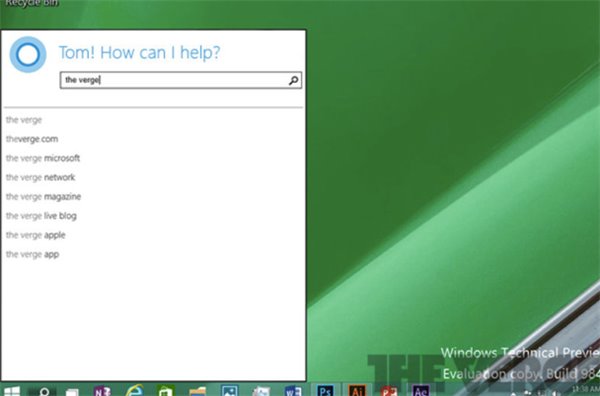Open the Windows Start button
The height and width of the screenshot is (396, 600).
coord(11,391)
